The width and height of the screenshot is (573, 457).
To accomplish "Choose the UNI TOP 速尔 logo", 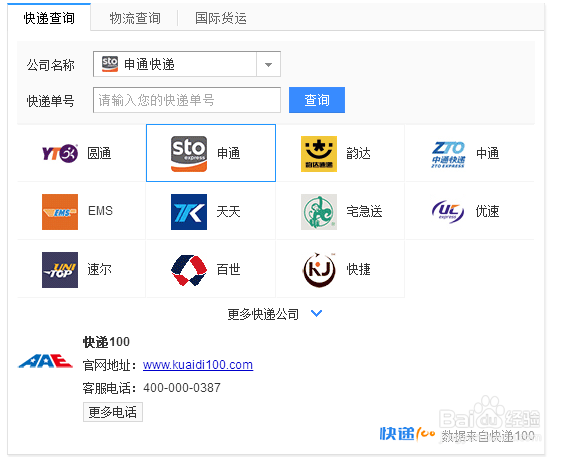I will point(60,270).
